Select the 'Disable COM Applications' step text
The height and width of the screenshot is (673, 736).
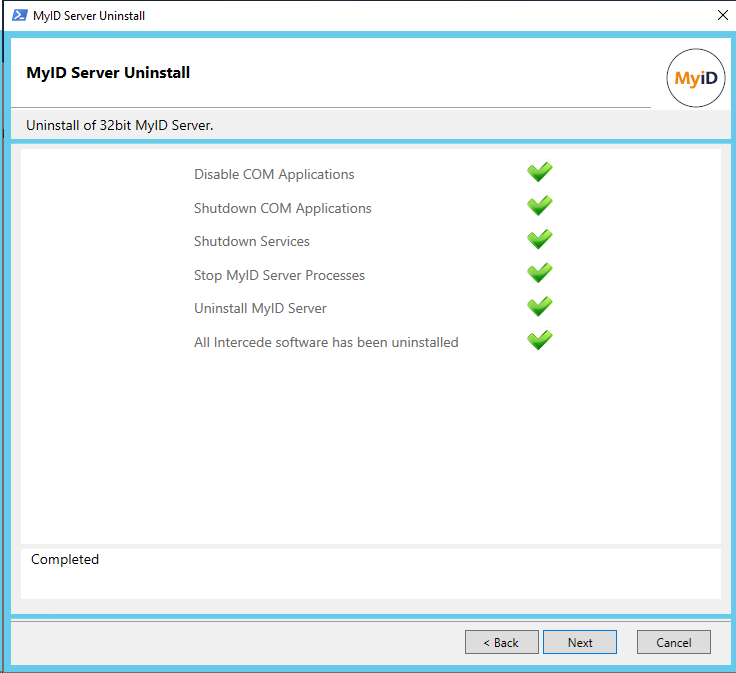tap(274, 175)
